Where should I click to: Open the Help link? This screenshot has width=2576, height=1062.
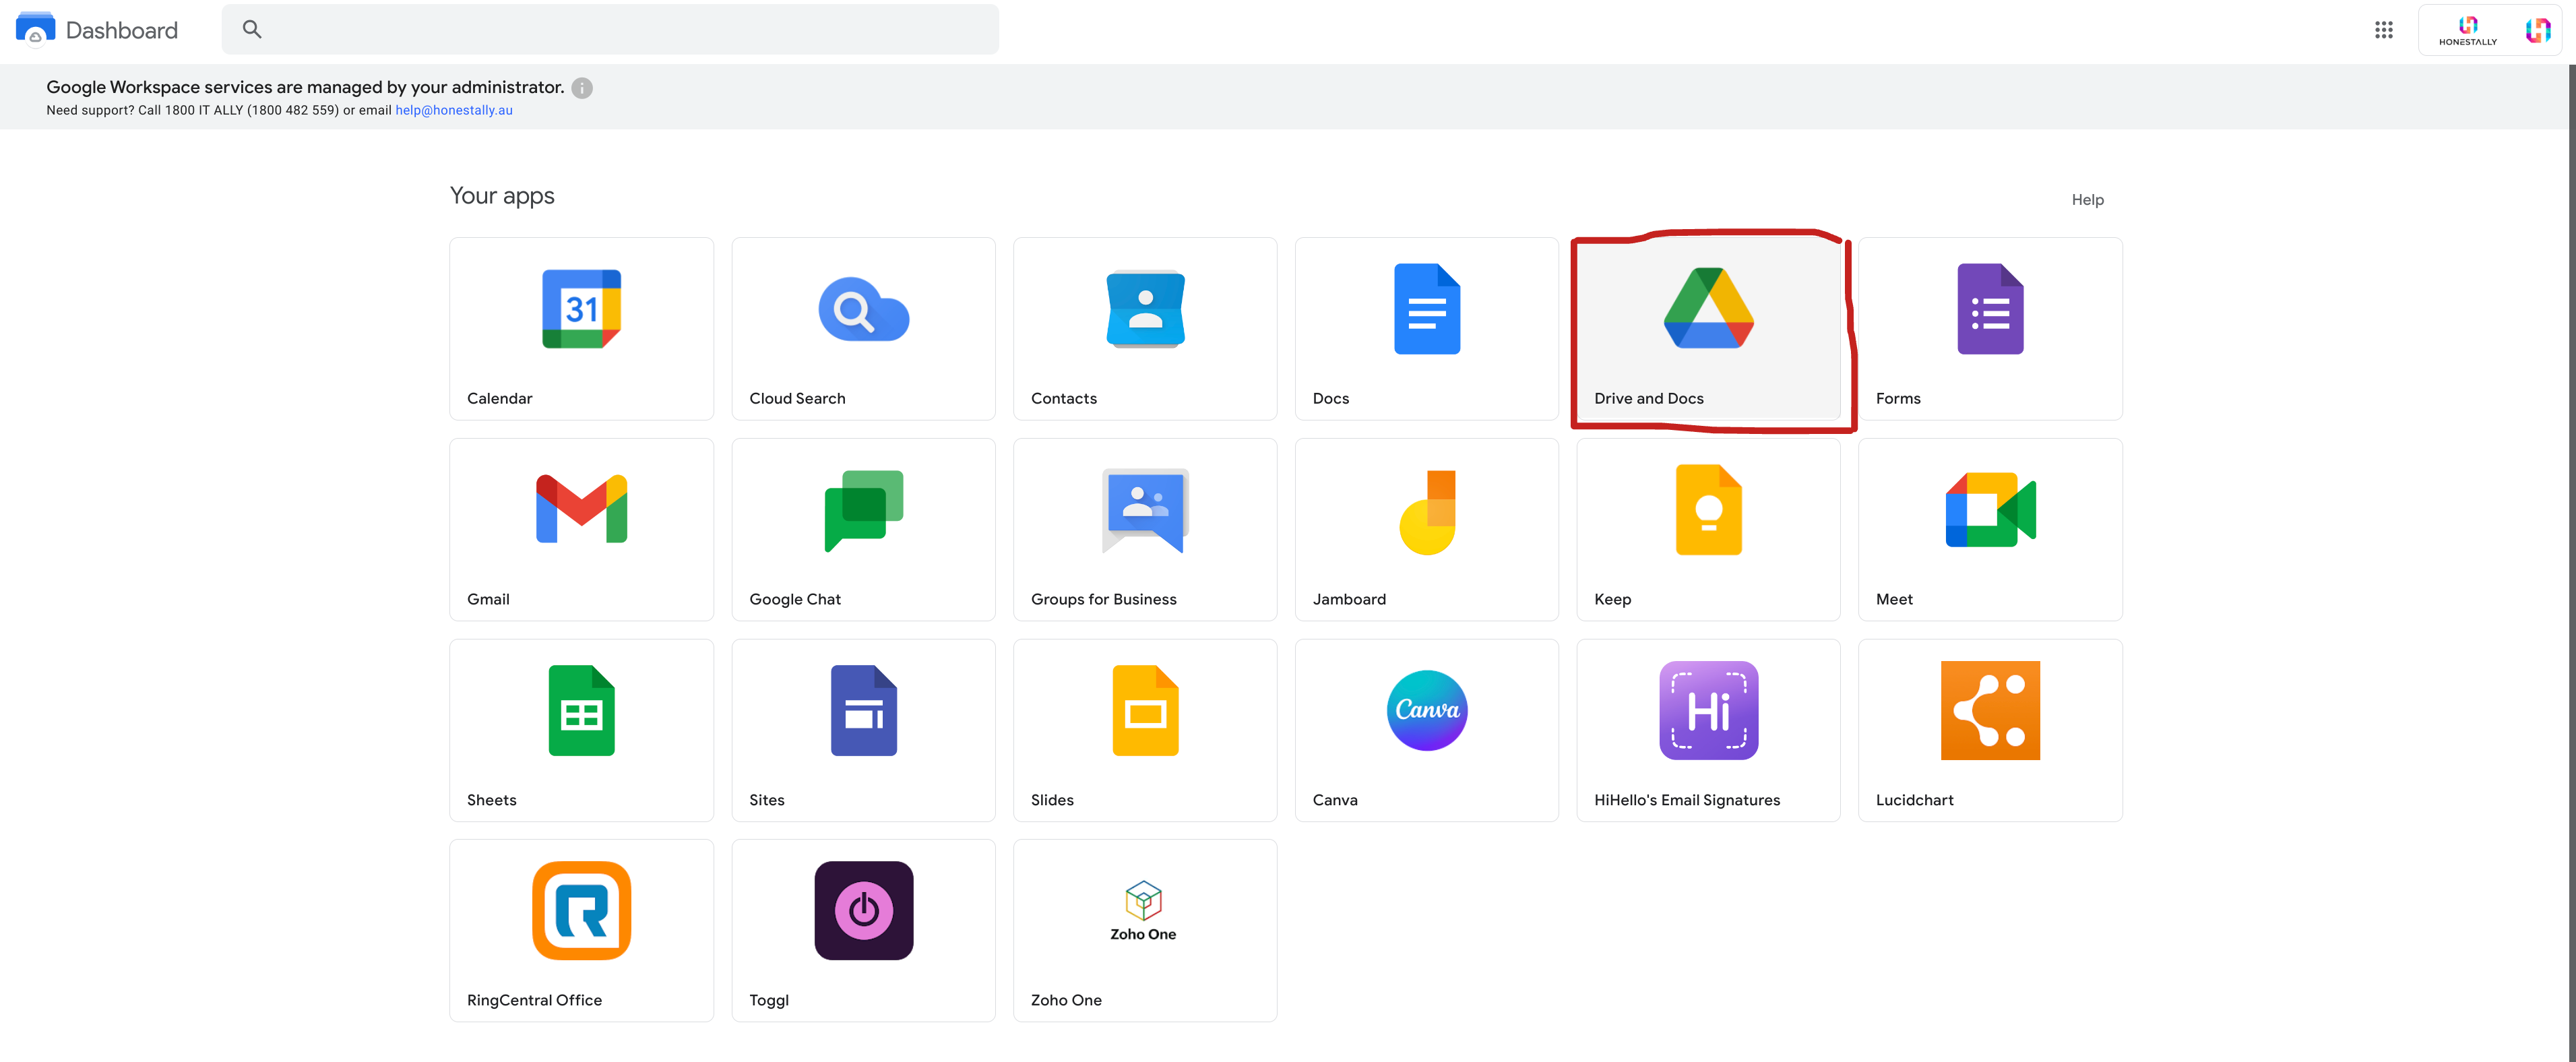point(2087,200)
